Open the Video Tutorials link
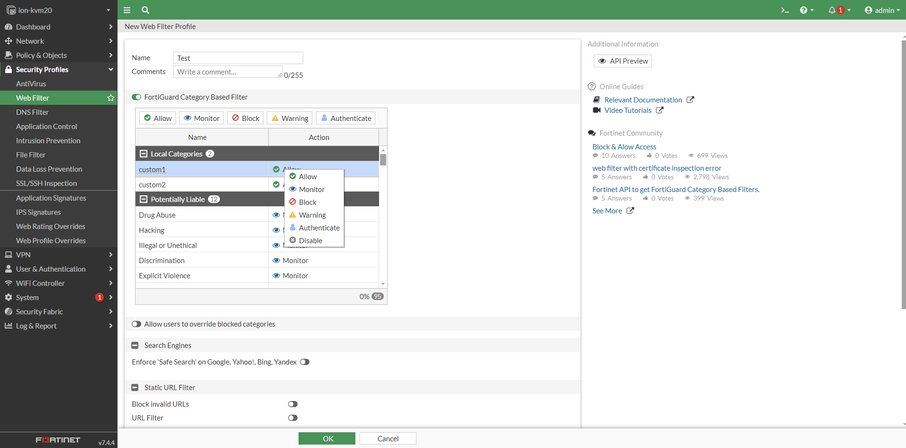This screenshot has width=906, height=448. click(x=627, y=110)
